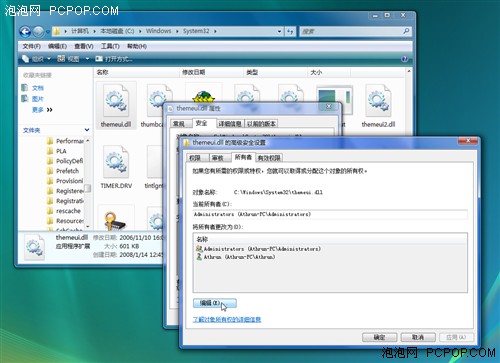Click the Documents favorite link icon
This screenshot has width=500, height=363.
point(25,88)
